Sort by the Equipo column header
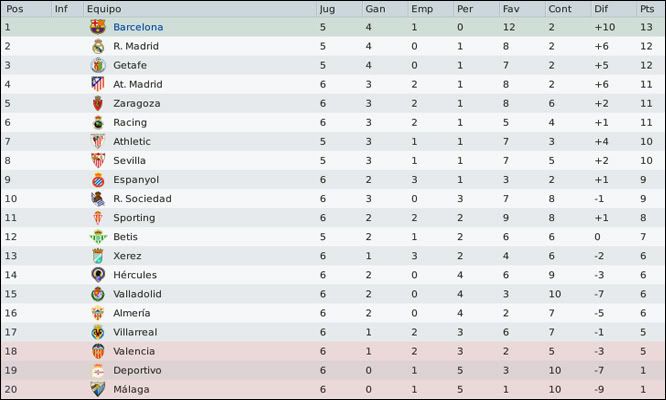Screen dimensions: 666x400 104,9
